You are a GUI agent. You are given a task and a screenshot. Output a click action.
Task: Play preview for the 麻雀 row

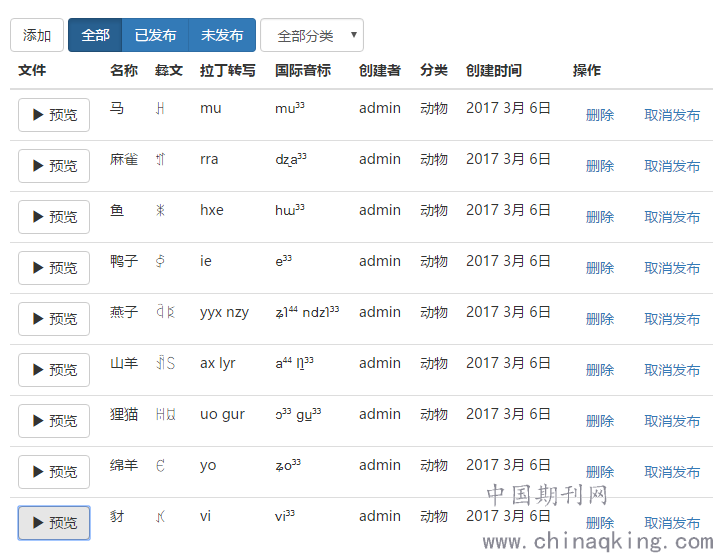(x=54, y=166)
